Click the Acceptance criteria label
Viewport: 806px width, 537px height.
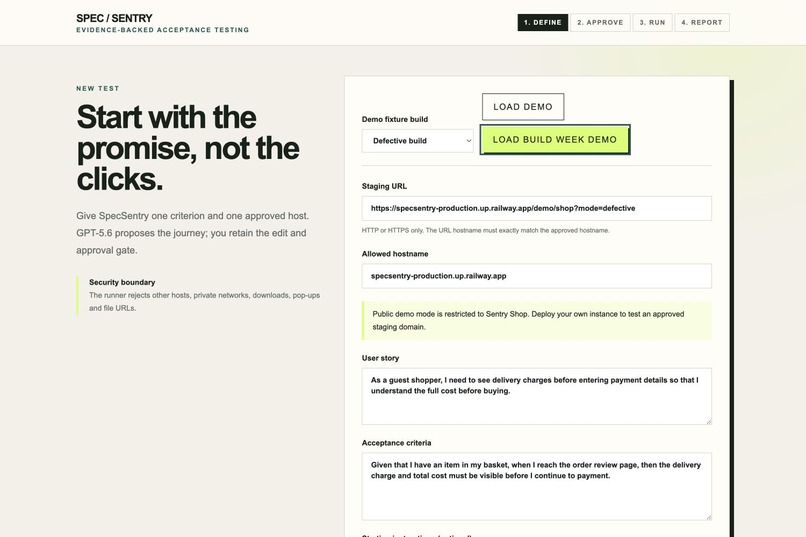tap(396, 443)
